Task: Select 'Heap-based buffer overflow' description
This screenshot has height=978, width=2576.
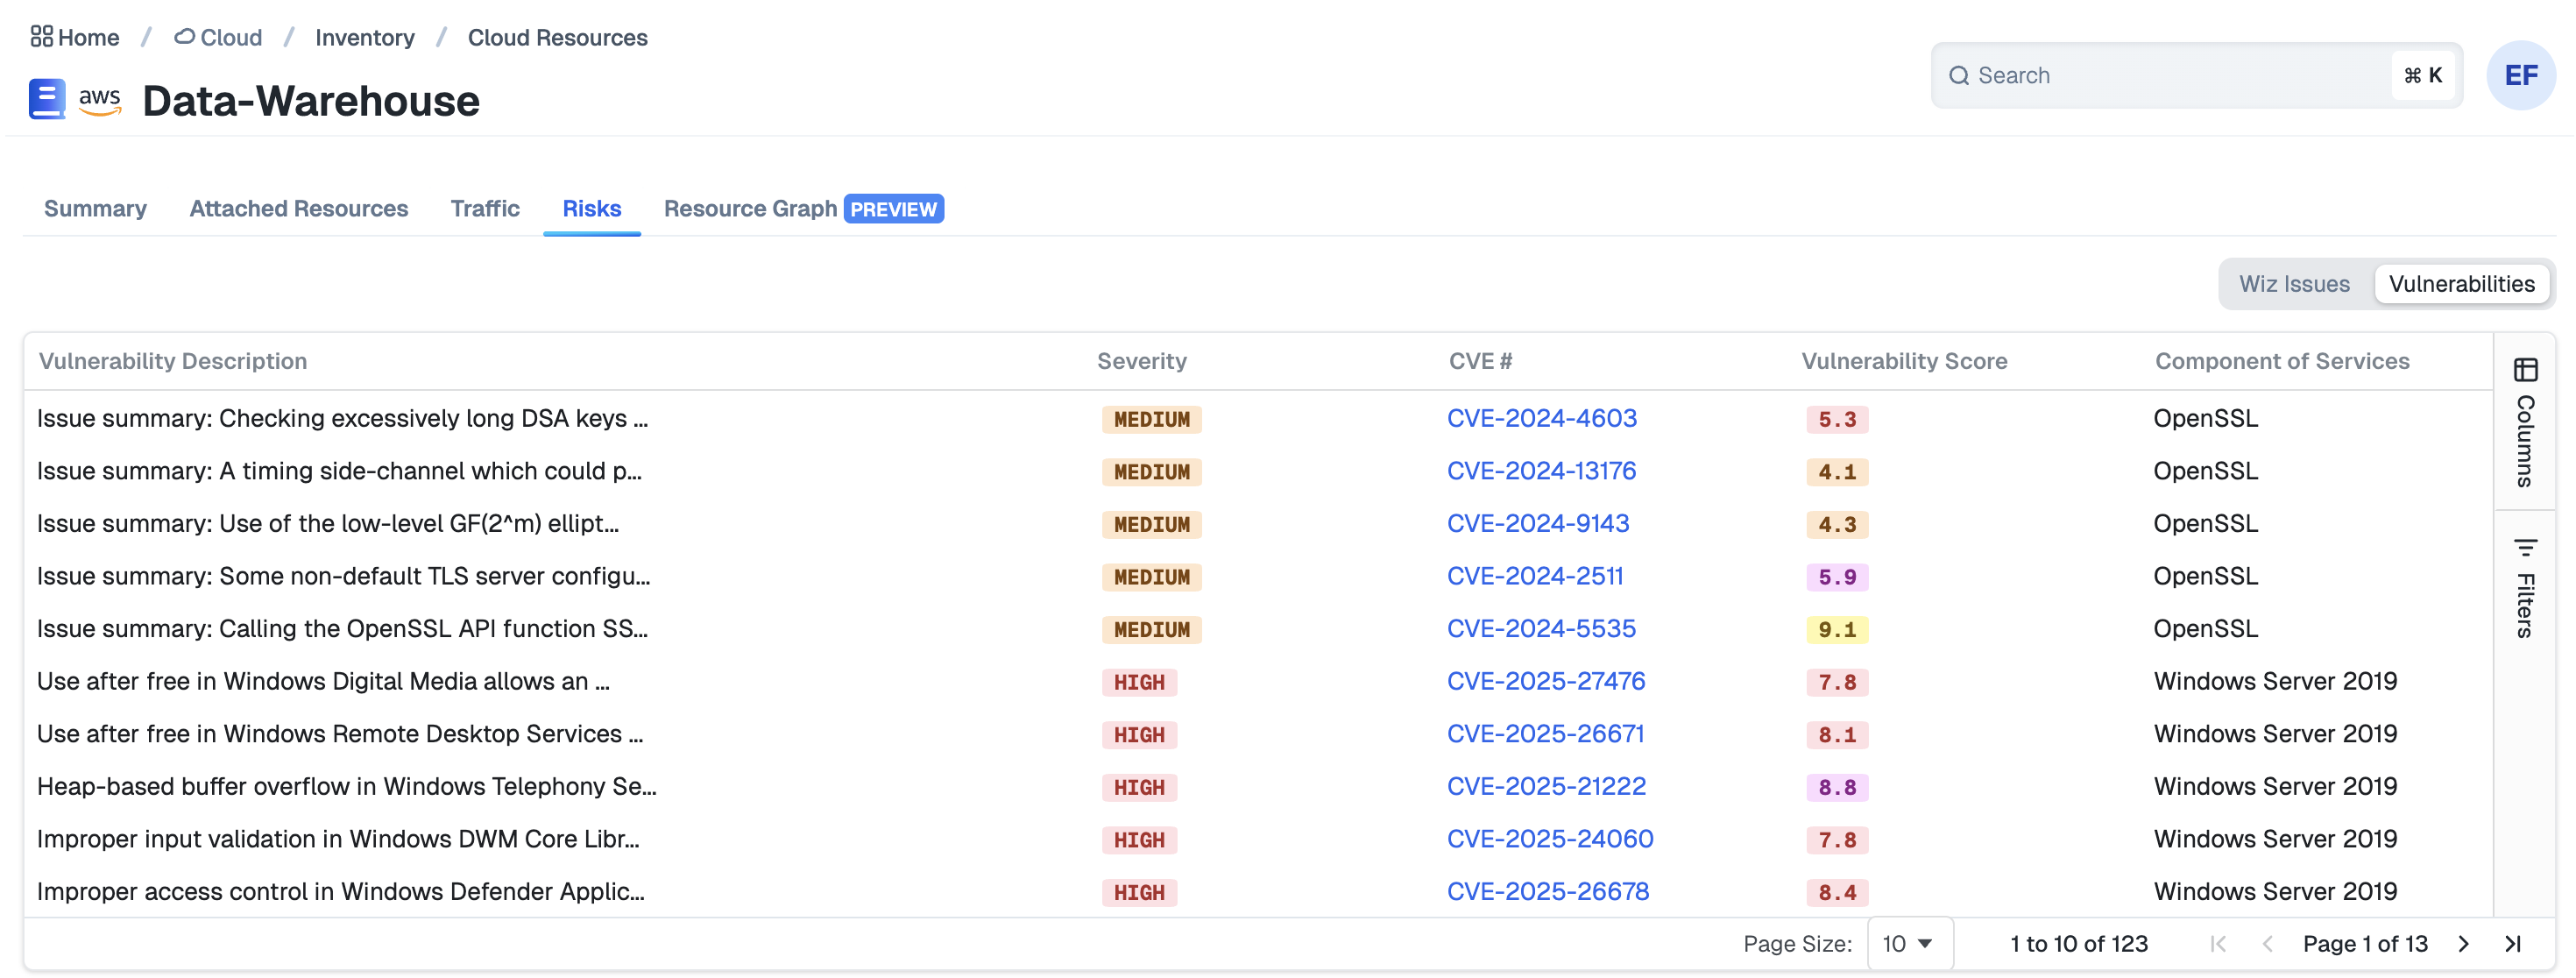Action: pyautogui.click(x=346, y=786)
